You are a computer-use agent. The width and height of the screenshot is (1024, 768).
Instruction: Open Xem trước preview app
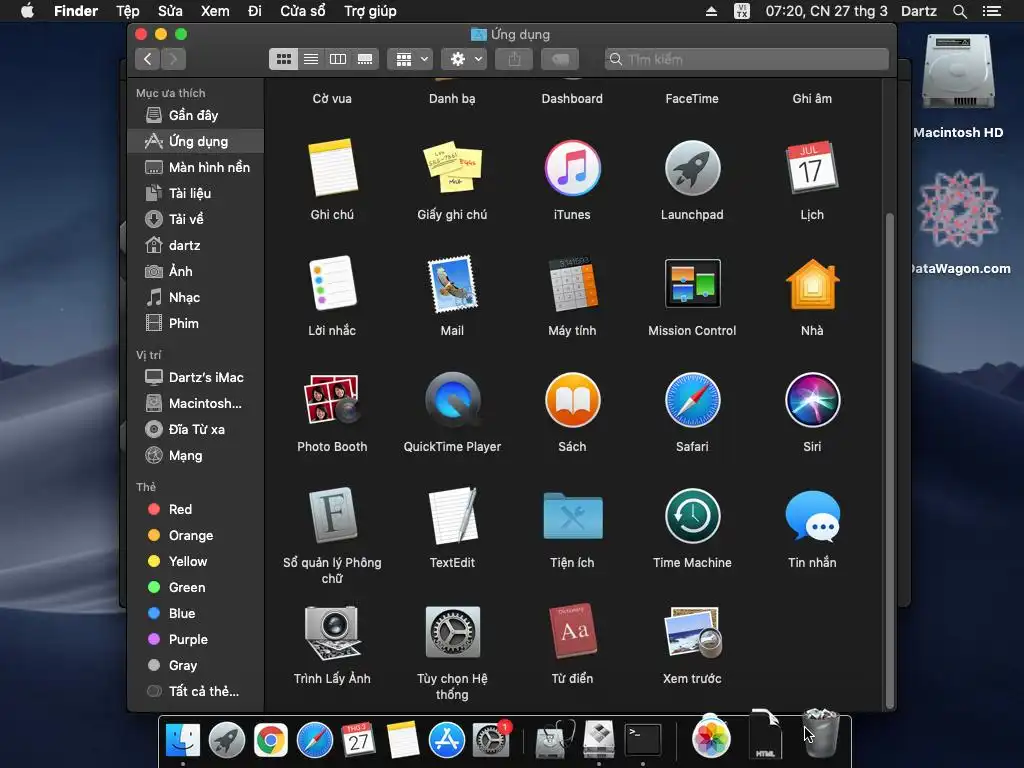tap(692, 632)
